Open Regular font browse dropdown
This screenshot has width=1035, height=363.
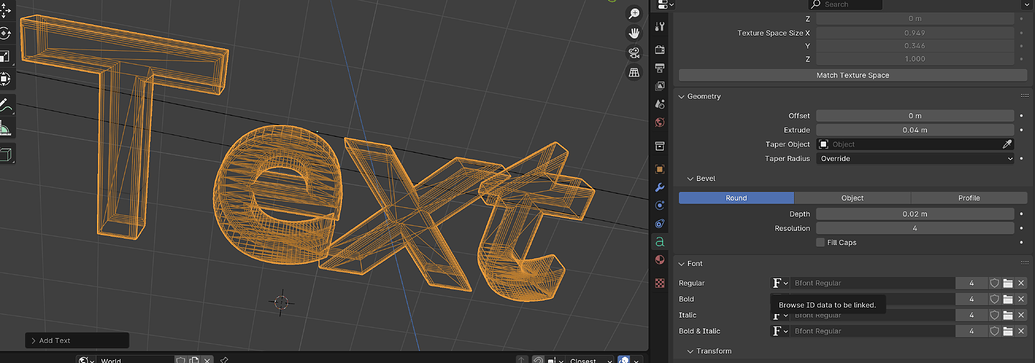pos(780,283)
